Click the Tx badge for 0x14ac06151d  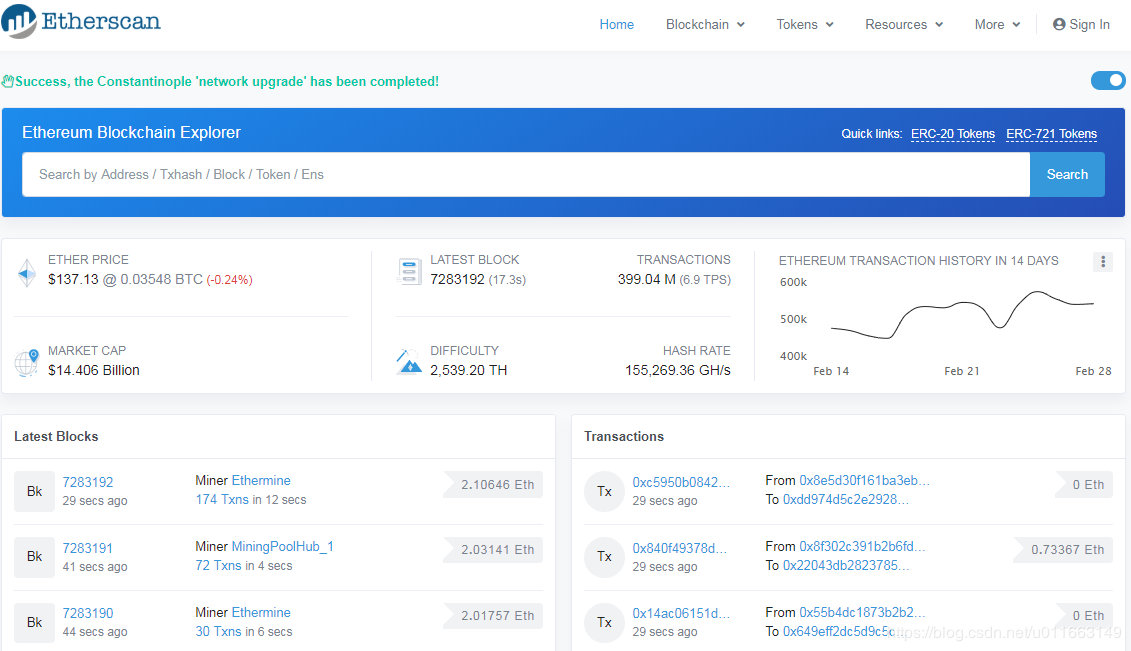coord(604,622)
